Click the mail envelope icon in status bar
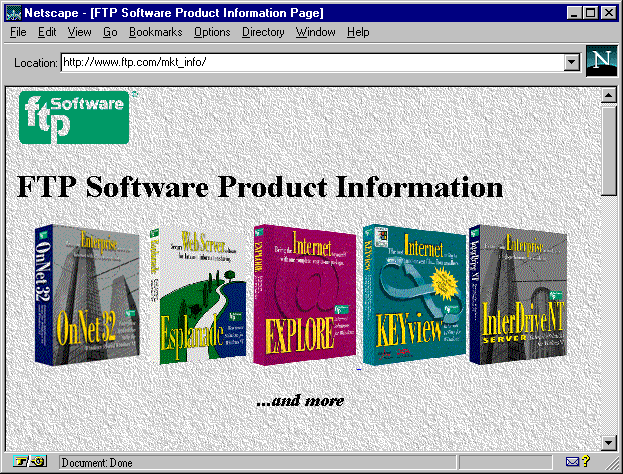 [572, 462]
